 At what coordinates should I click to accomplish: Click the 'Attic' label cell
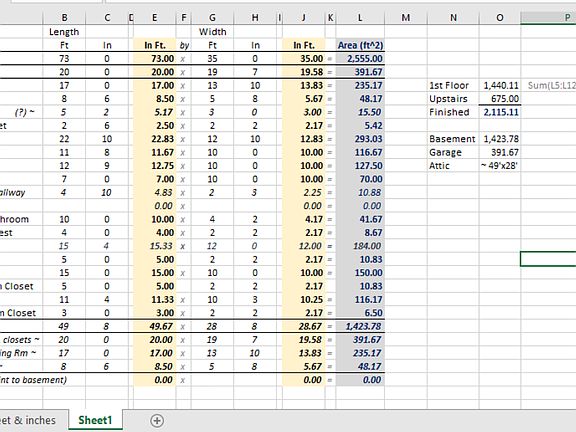[453, 166]
